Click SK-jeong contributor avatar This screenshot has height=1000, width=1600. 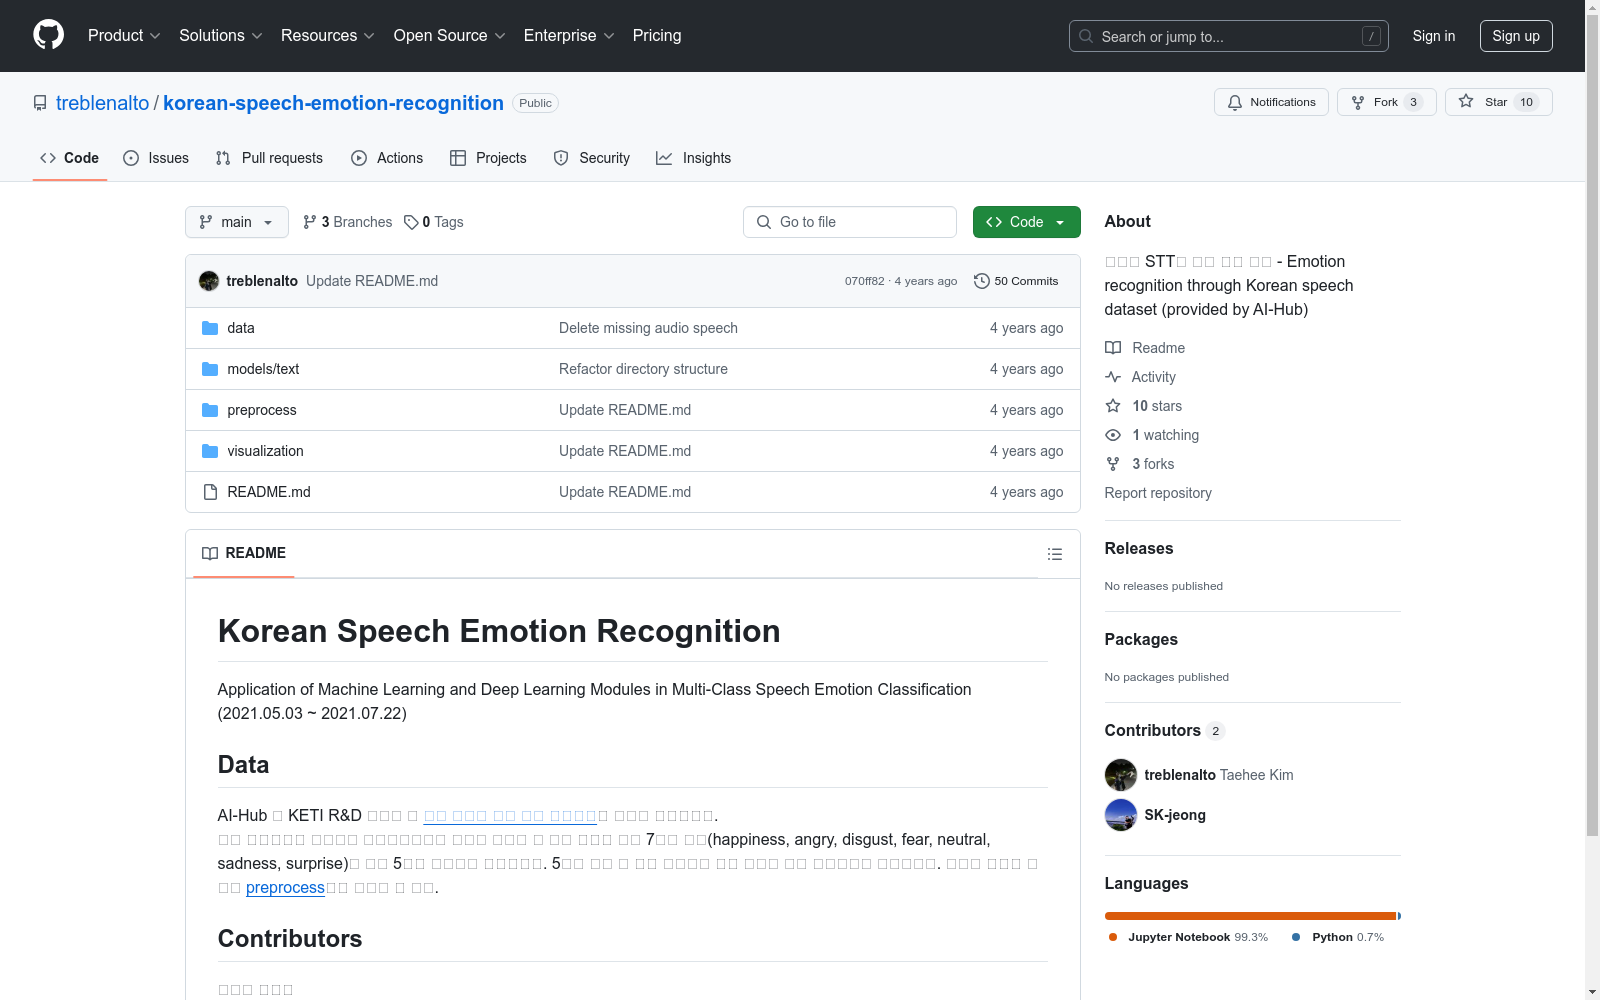coord(1121,815)
